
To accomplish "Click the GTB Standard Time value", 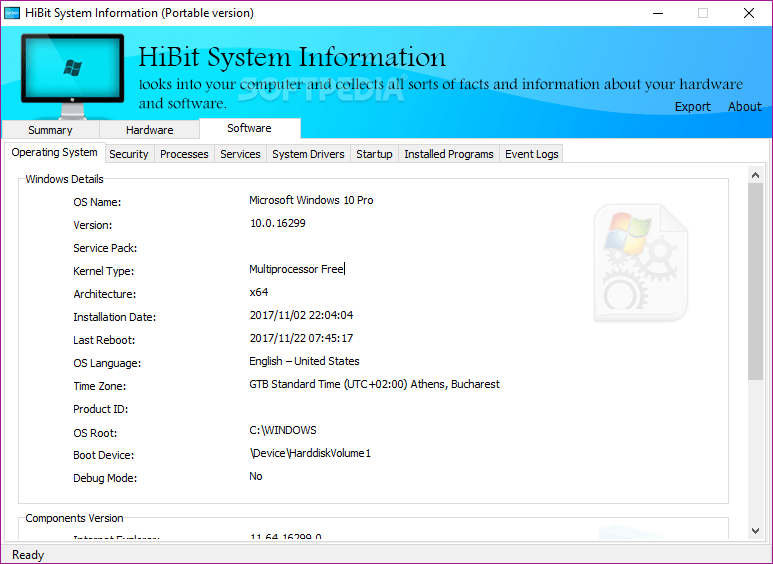I will point(374,385).
